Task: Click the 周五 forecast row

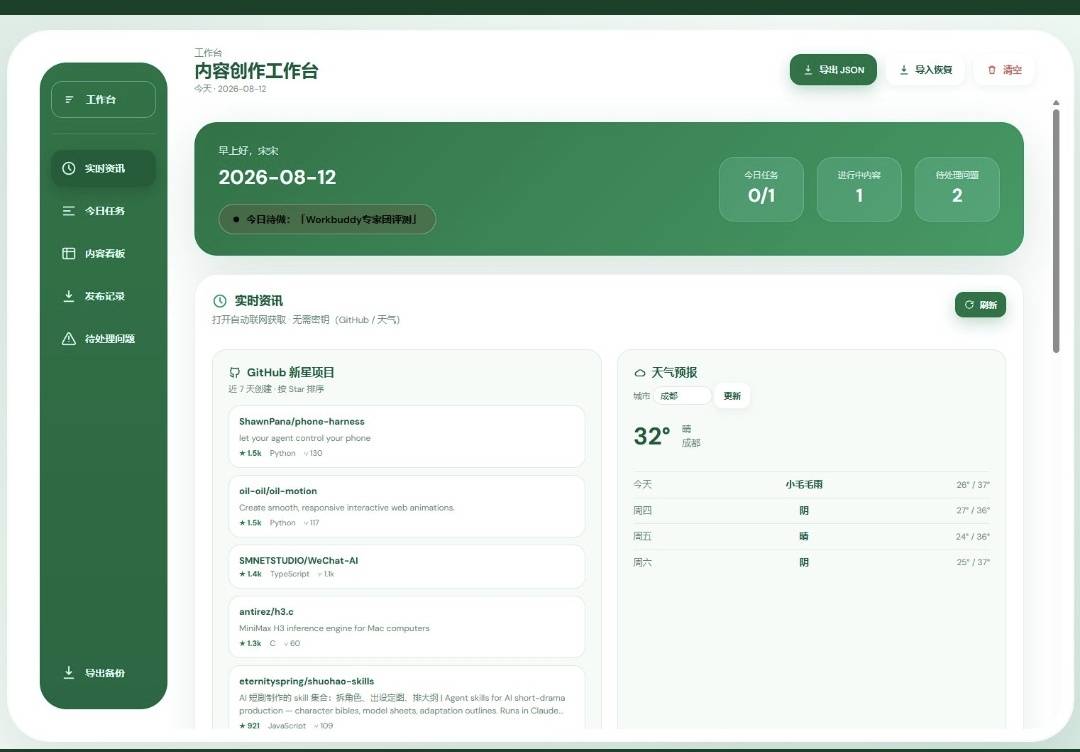Action: [x=811, y=536]
